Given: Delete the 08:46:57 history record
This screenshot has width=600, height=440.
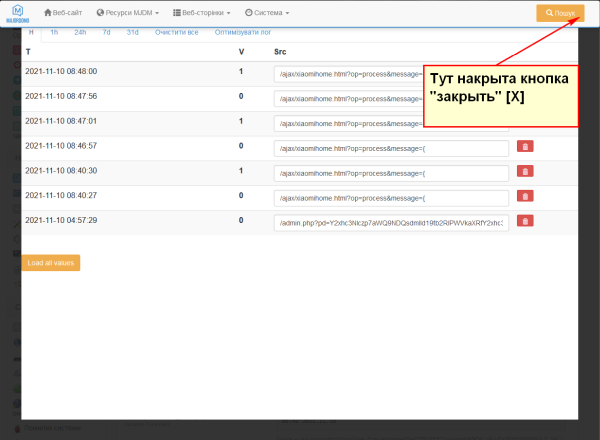Looking at the screenshot, I should click(525, 146).
